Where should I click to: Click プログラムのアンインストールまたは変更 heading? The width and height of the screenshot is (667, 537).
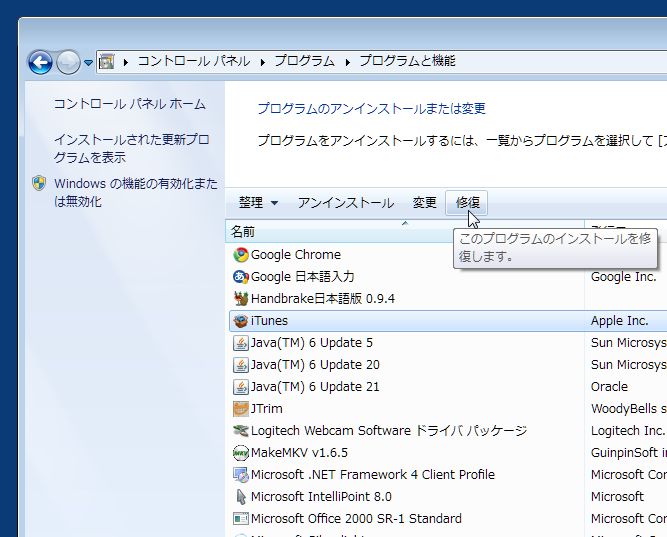[x=371, y=109]
